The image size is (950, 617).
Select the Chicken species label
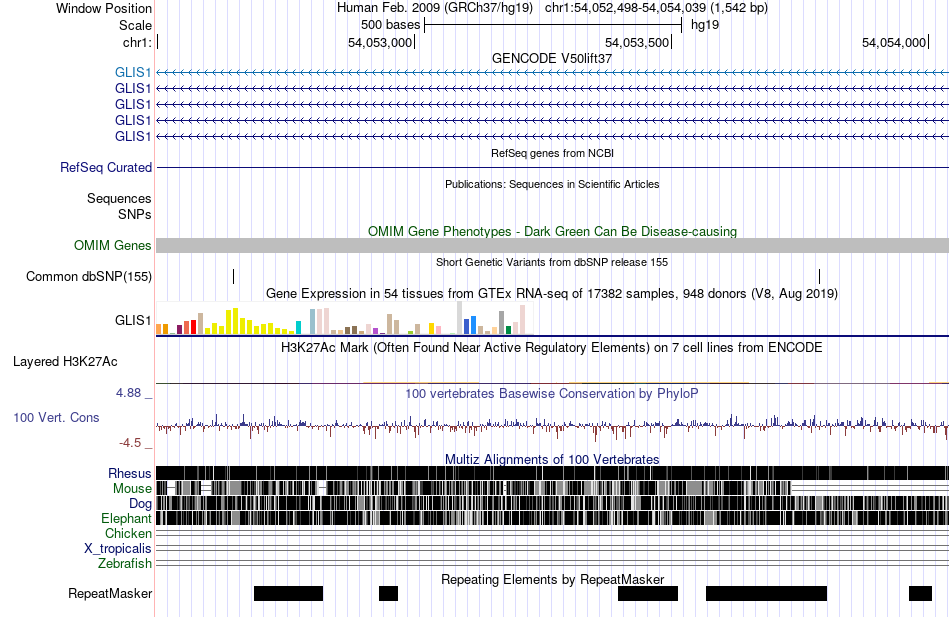(128, 533)
